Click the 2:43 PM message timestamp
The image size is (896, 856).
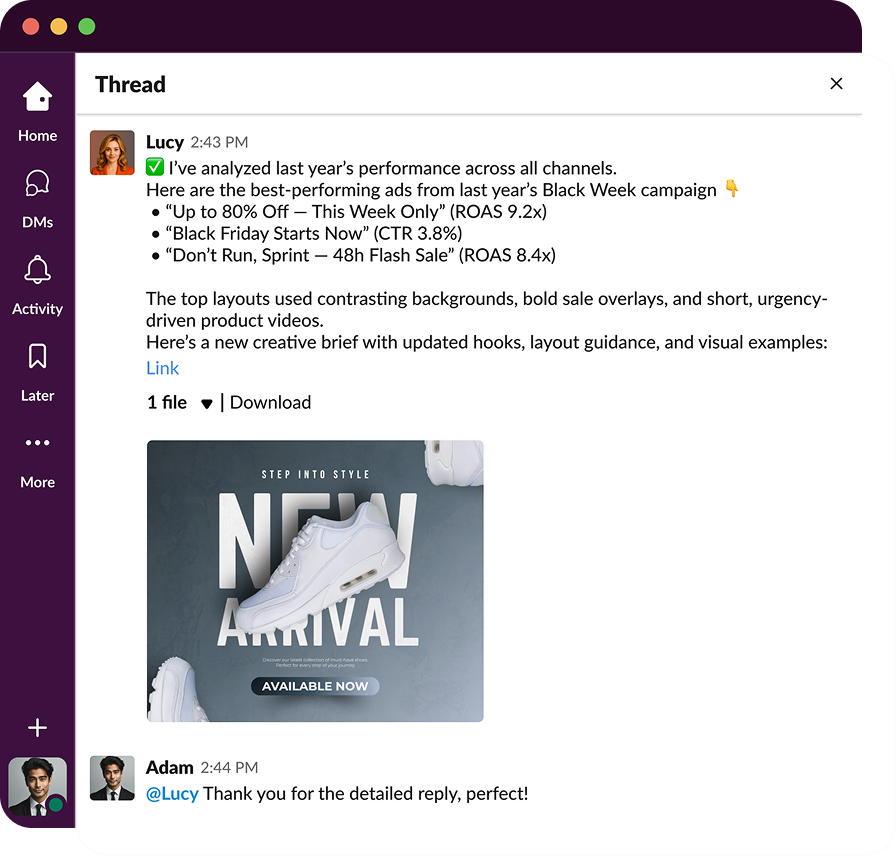(219, 143)
